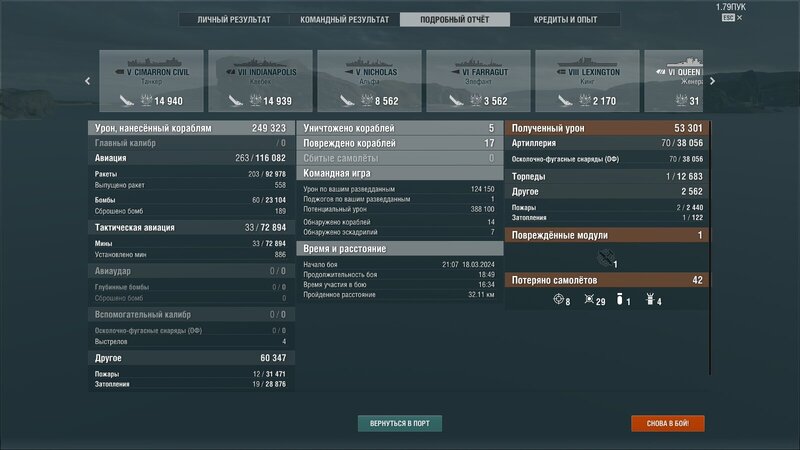Click the Обнаружено кораблей row
Viewport: 800px width, 450px height.
[x=399, y=222]
